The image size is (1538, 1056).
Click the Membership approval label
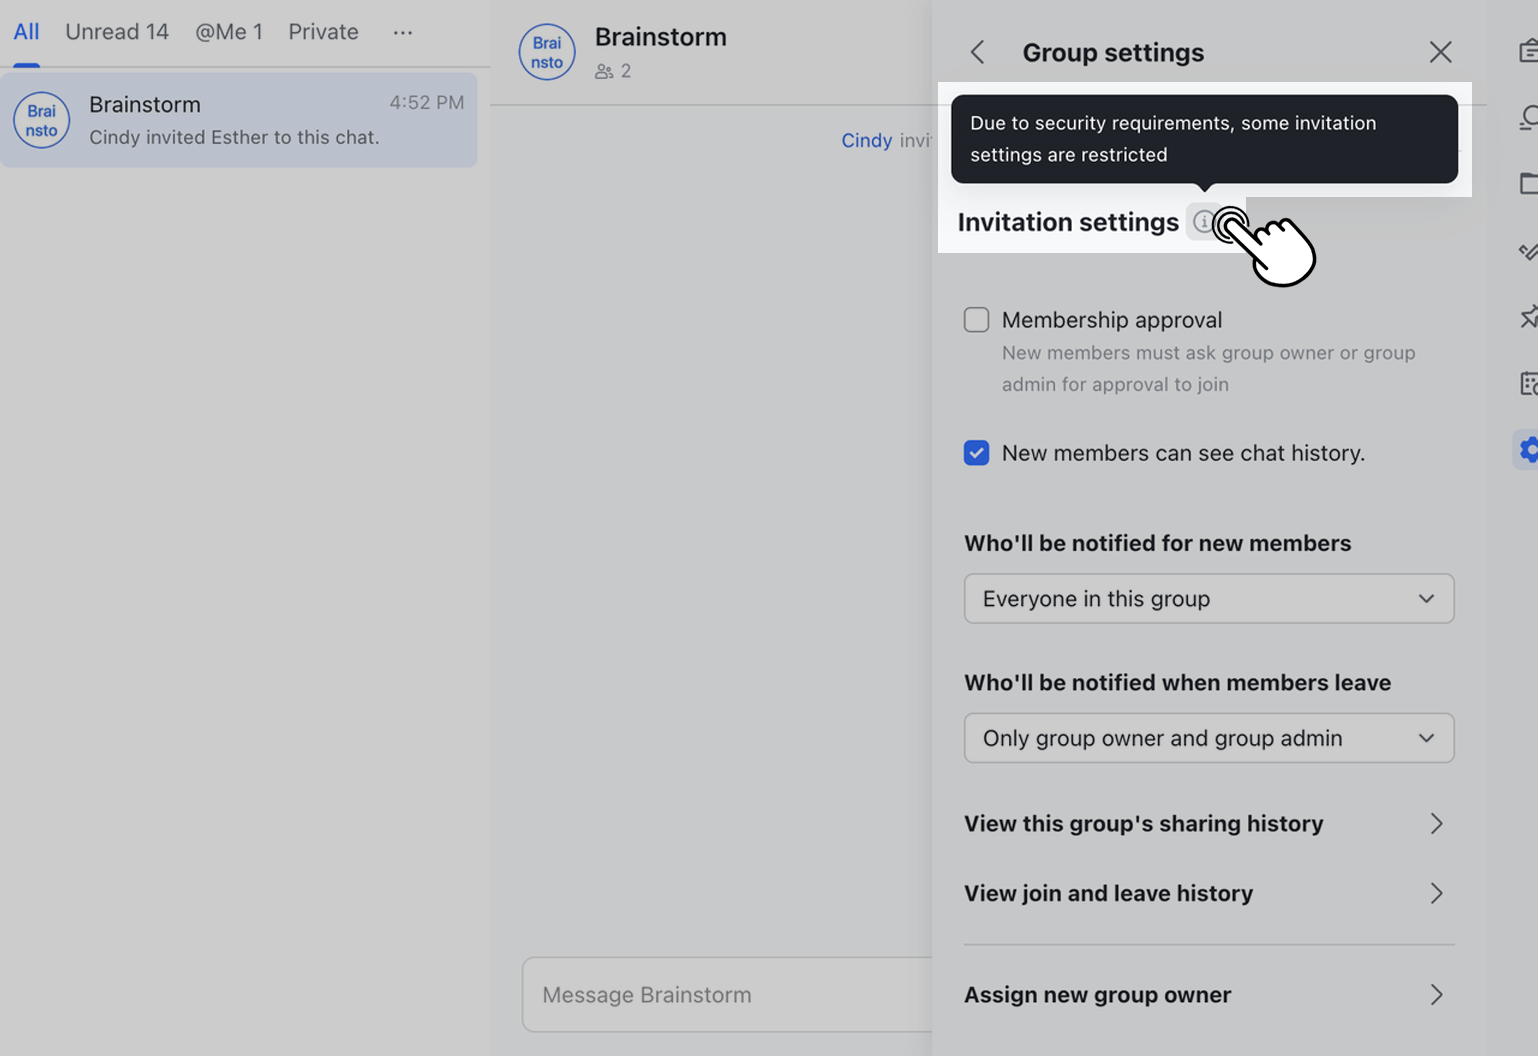tap(1112, 320)
